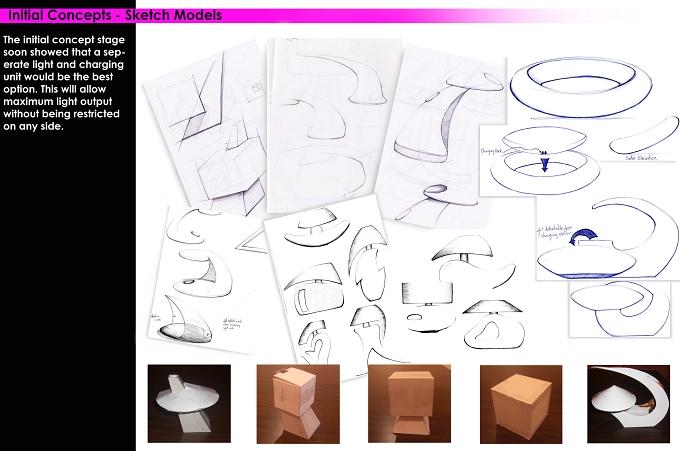This screenshot has height=452, width=680.
Task: Open the white crescent cone model photo
Action: pyautogui.click(x=628, y=404)
